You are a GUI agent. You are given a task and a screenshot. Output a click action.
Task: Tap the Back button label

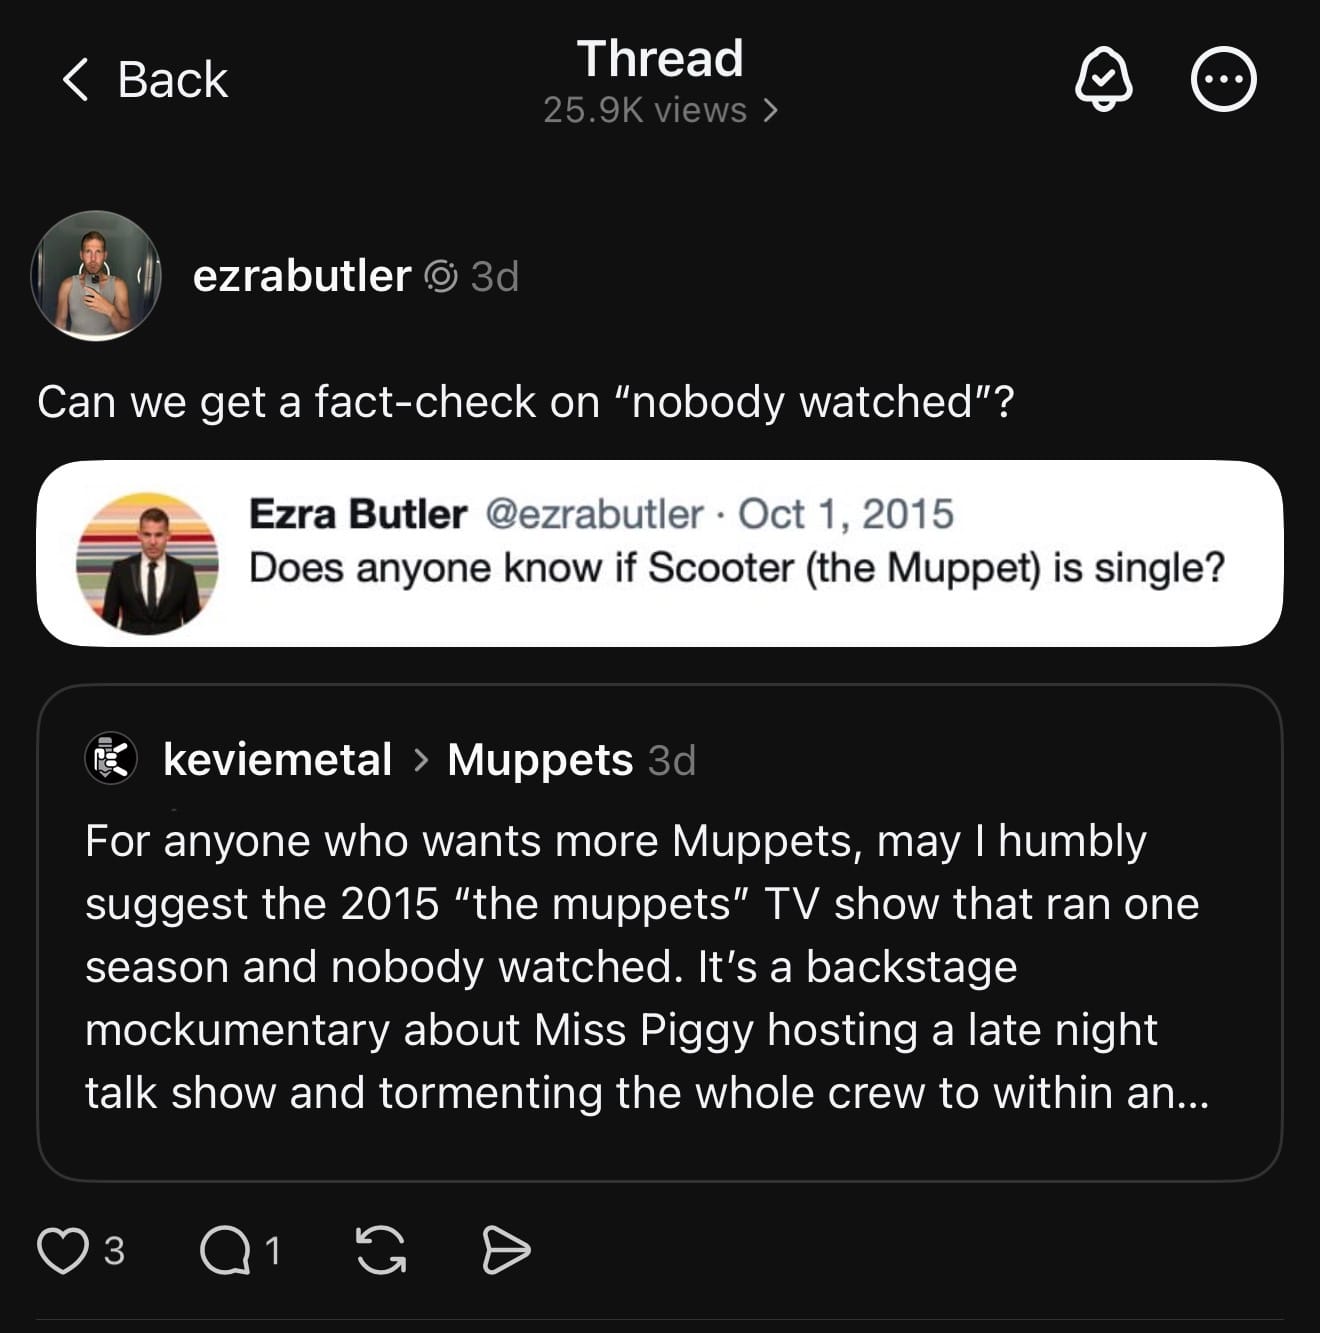pyautogui.click(x=172, y=80)
